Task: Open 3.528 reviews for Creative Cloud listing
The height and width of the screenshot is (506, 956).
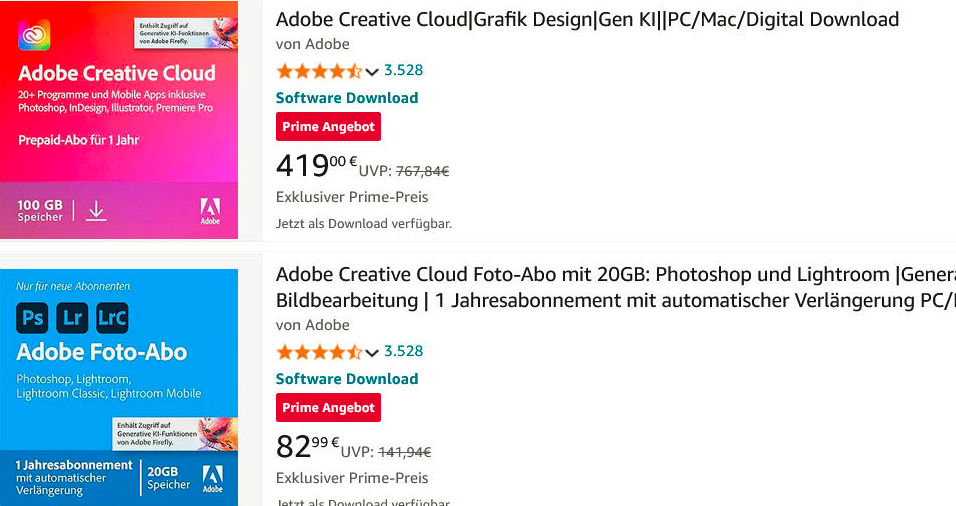Action: pos(404,70)
